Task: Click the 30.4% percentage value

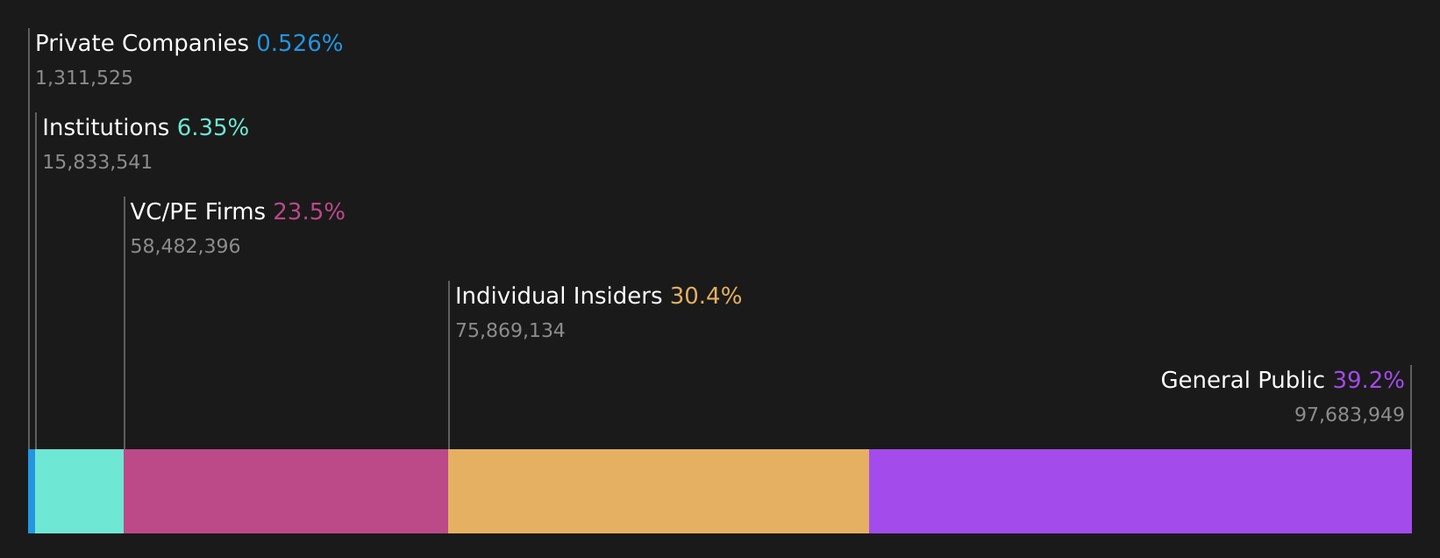Action: coord(706,296)
